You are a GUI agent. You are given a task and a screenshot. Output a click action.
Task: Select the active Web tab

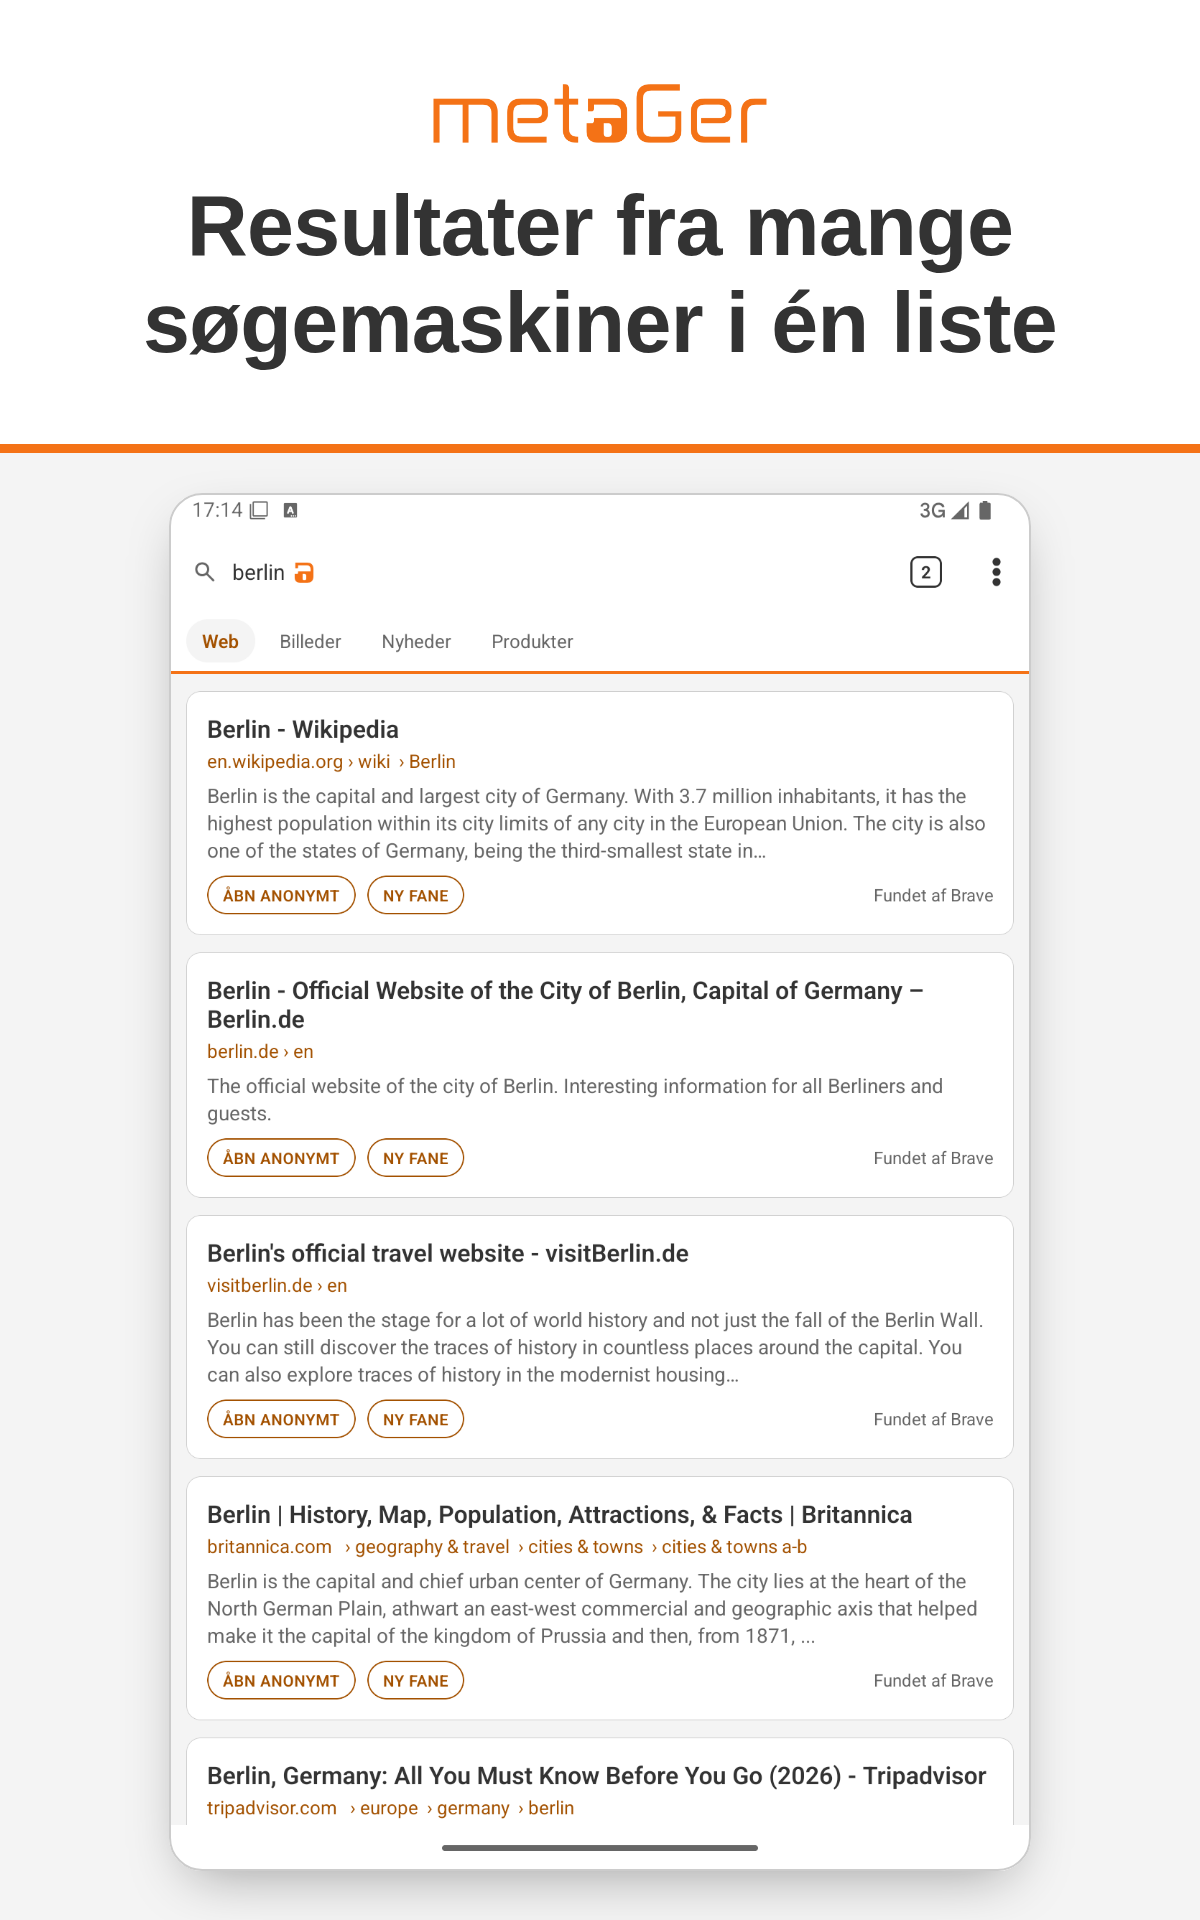(220, 642)
